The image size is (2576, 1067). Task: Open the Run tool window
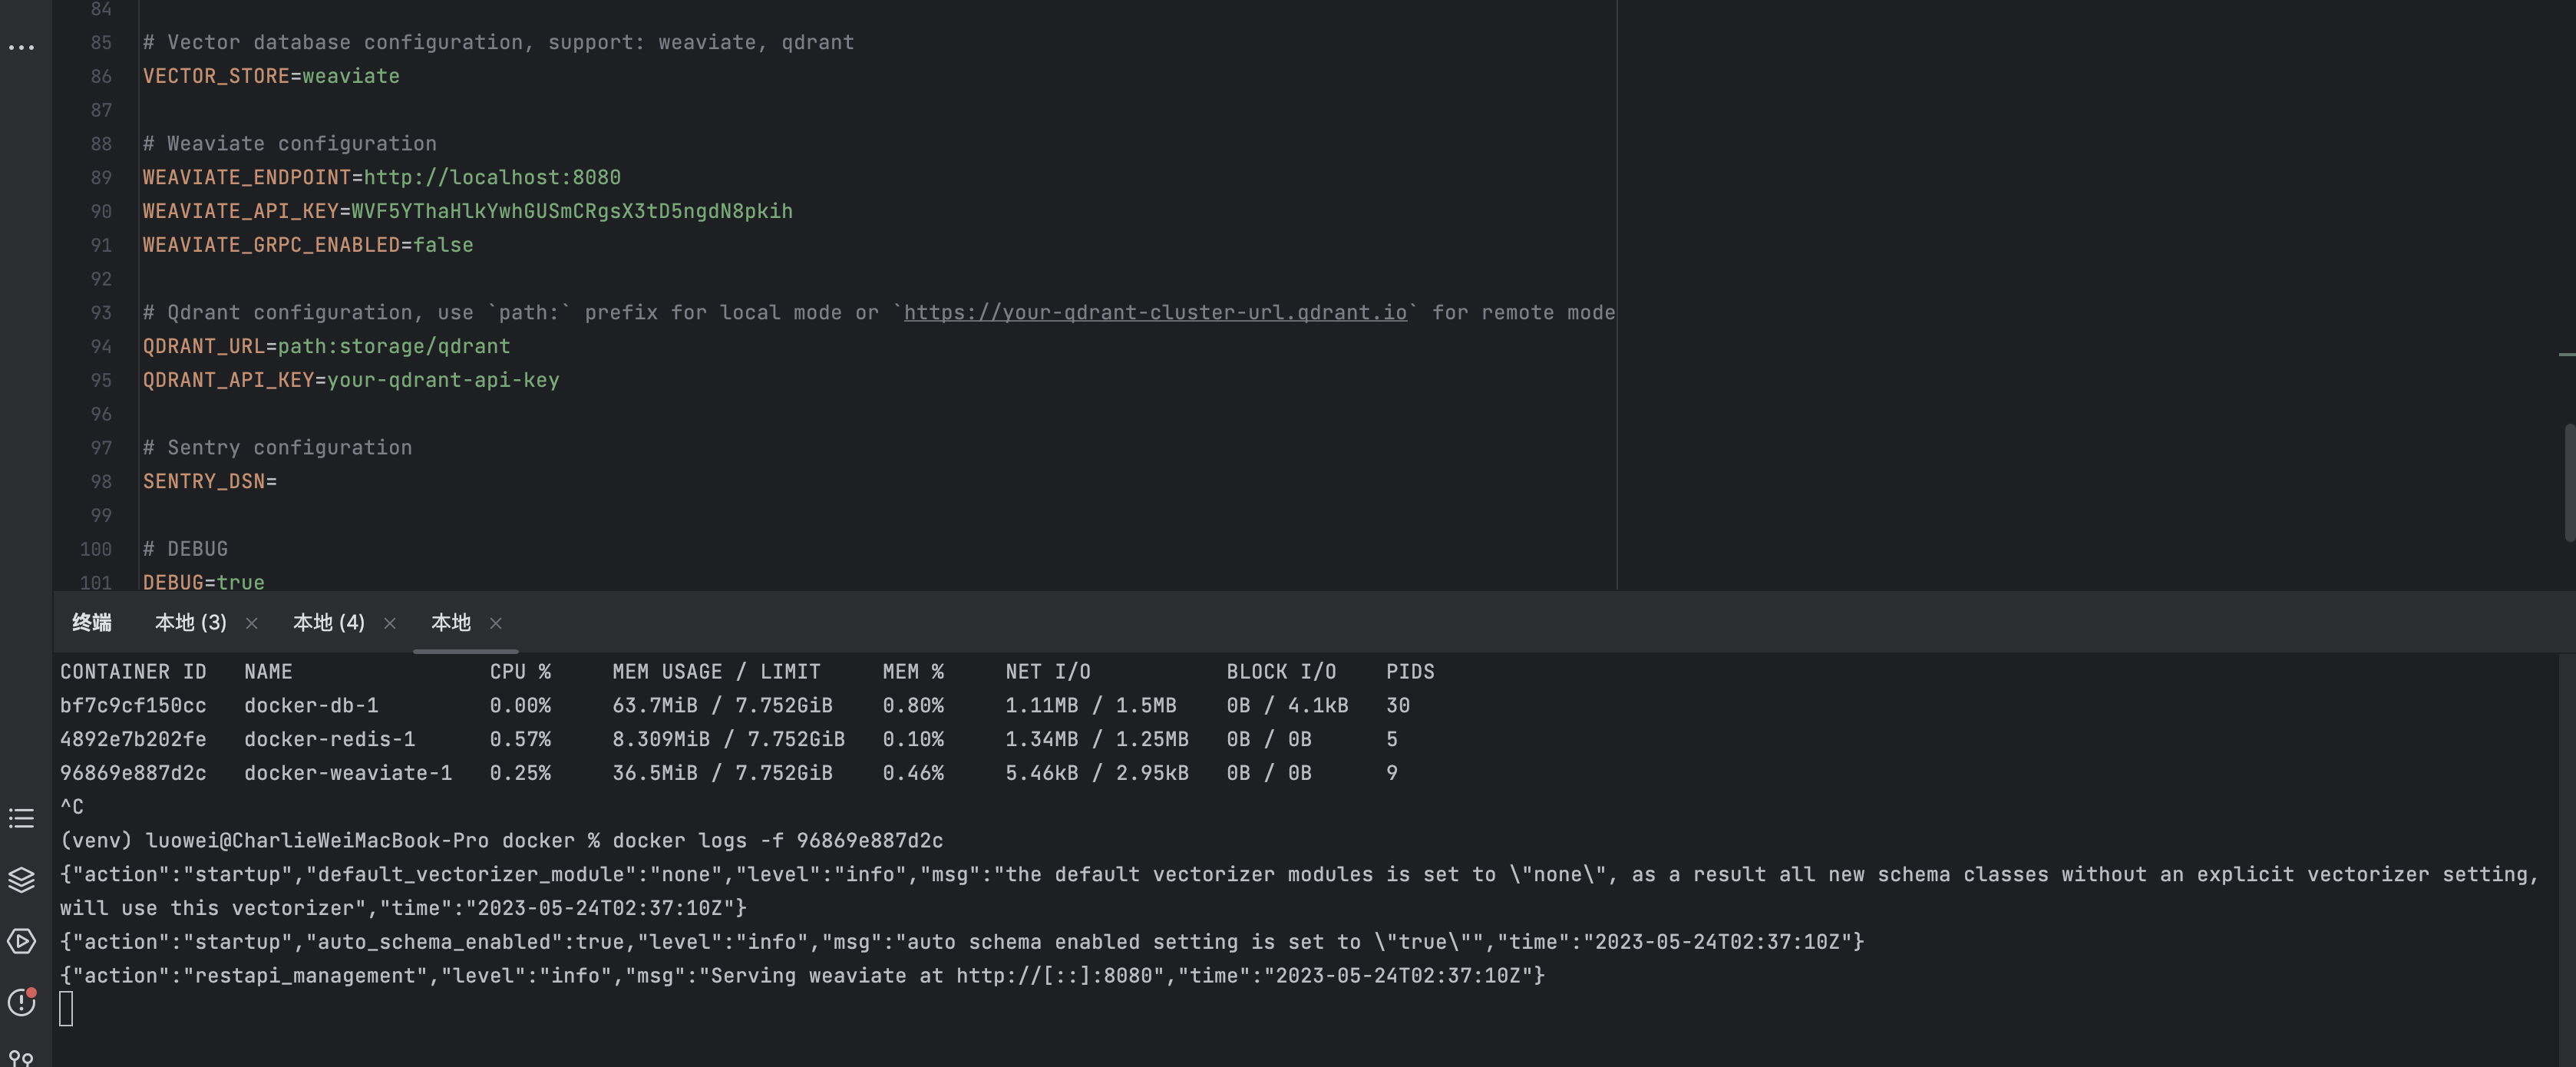point(21,942)
